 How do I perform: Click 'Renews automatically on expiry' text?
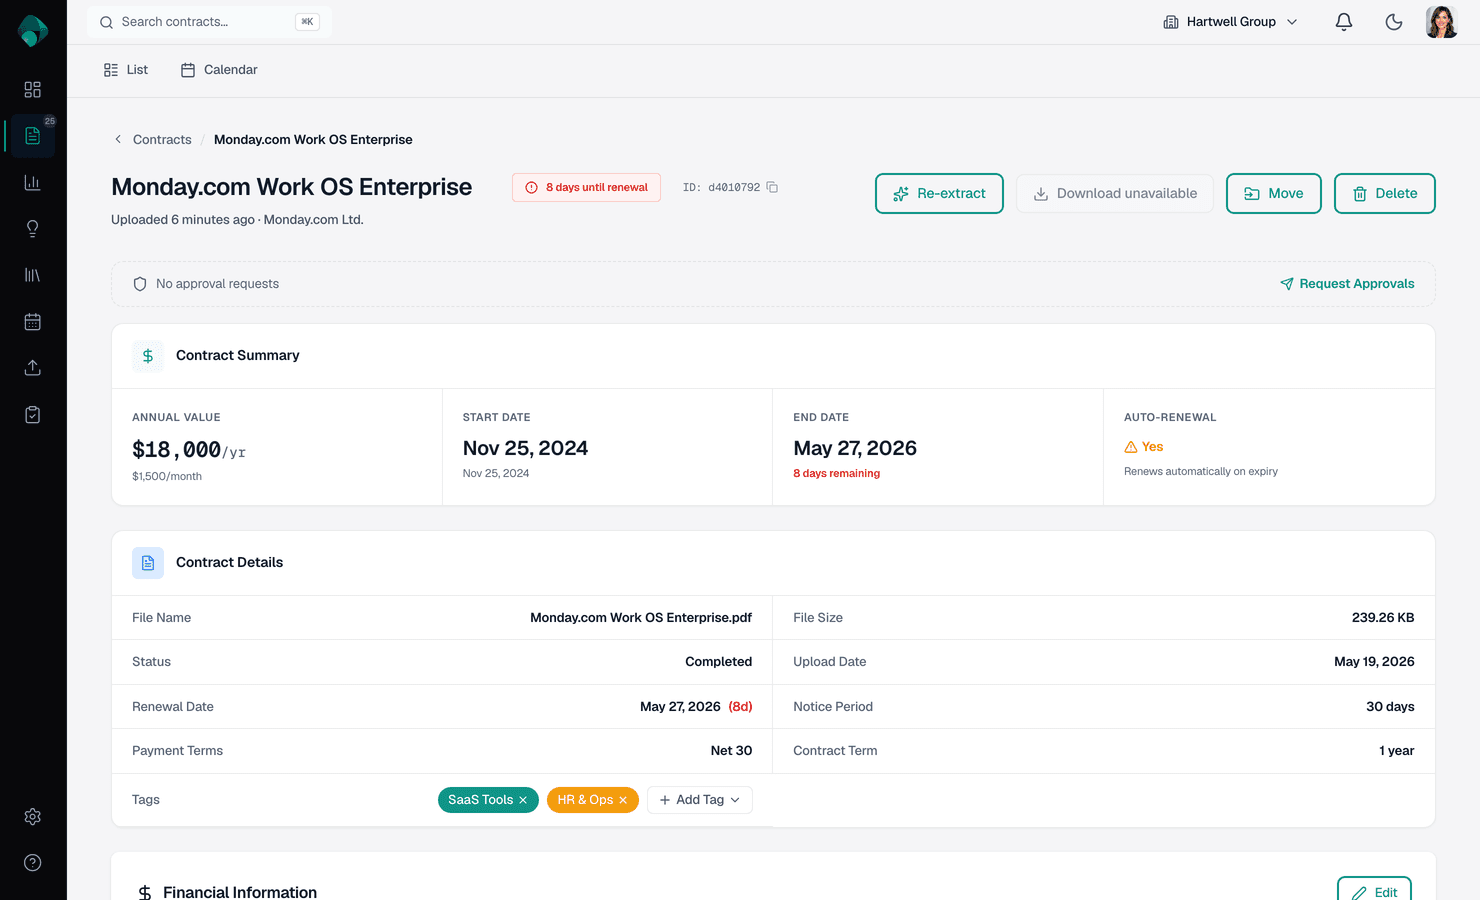click(x=1201, y=472)
